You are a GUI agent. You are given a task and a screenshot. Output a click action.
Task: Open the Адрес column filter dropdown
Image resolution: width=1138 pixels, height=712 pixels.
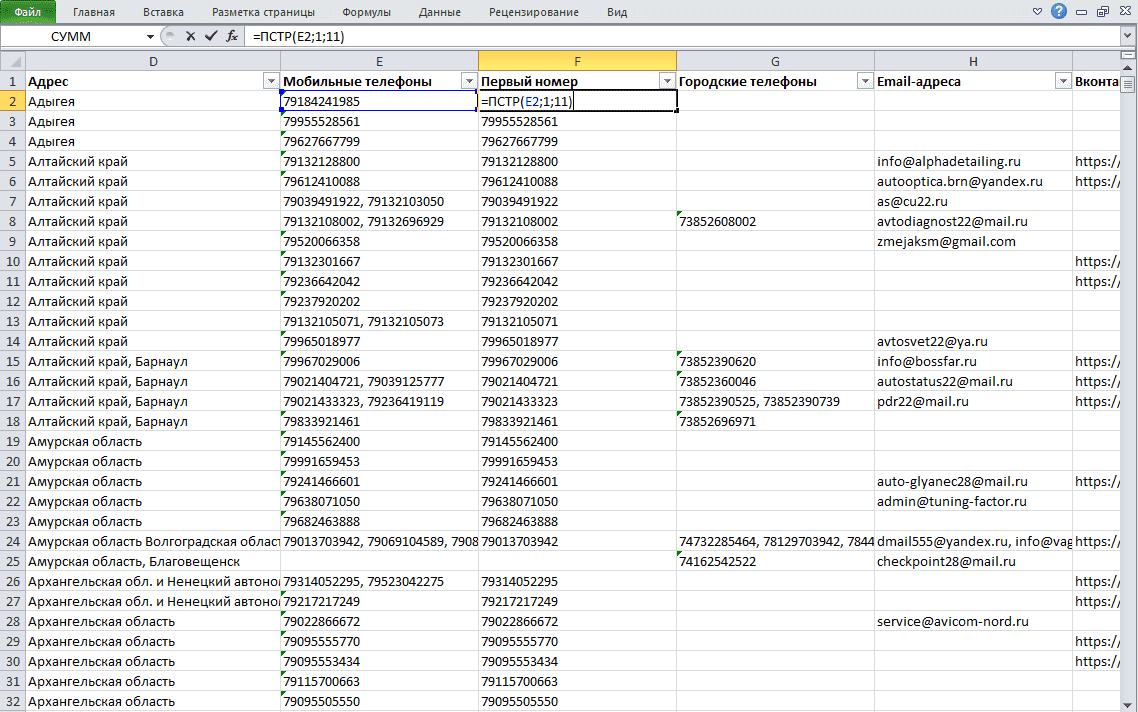pos(271,81)
